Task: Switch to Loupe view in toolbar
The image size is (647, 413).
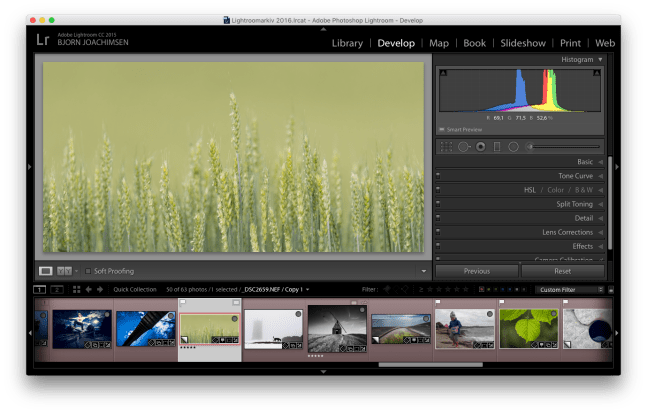Action: tap(45, 271)
